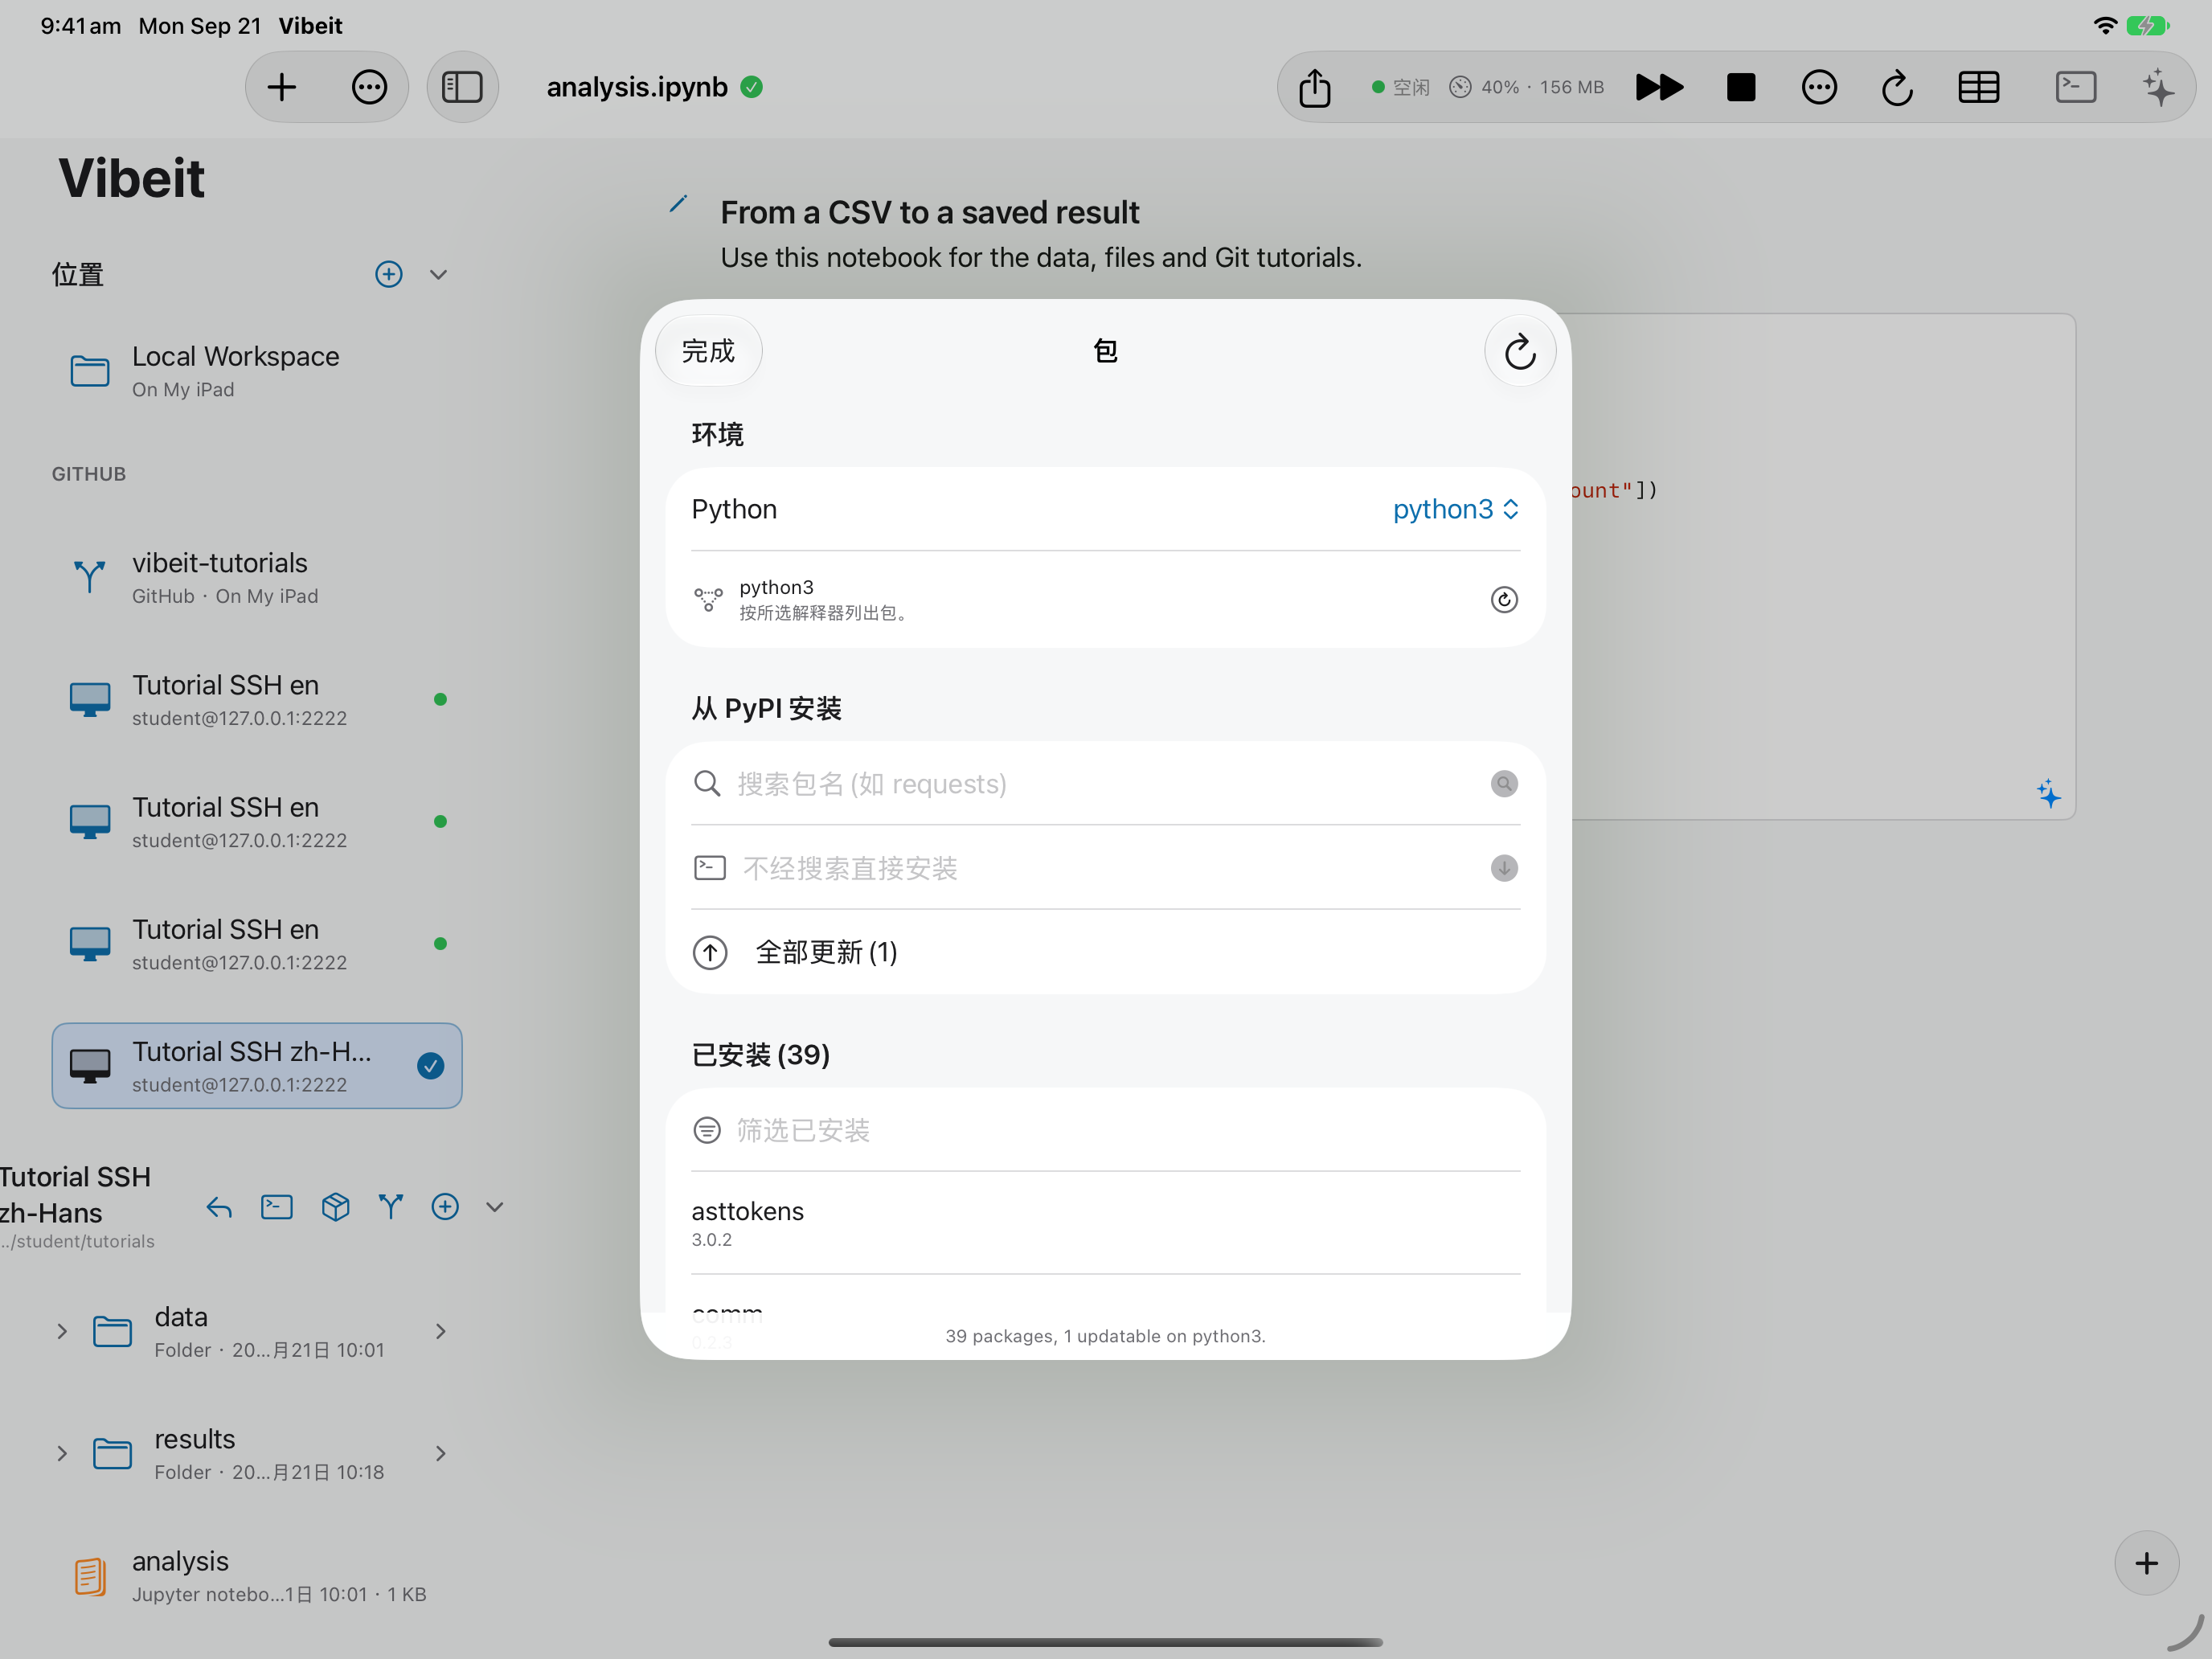Click the analysis.ipynb notebook title
2212x1659 pixels.
637,87
